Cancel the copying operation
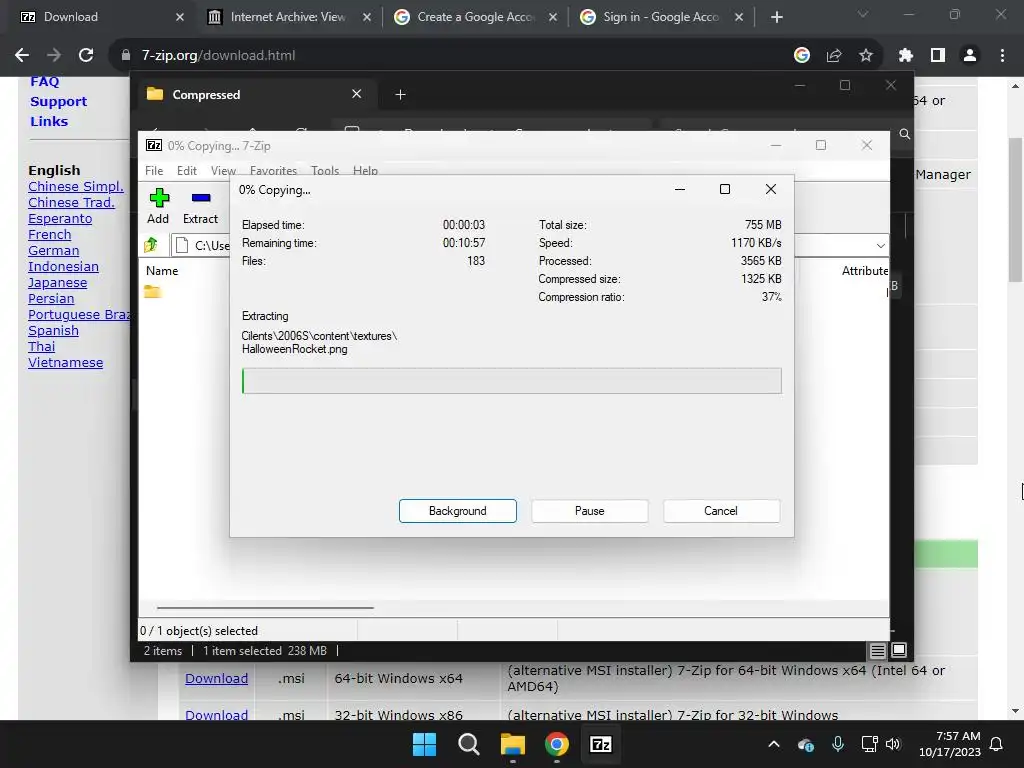The height and width of the screenshot is (768, 1024). click(x=721, y=511)
